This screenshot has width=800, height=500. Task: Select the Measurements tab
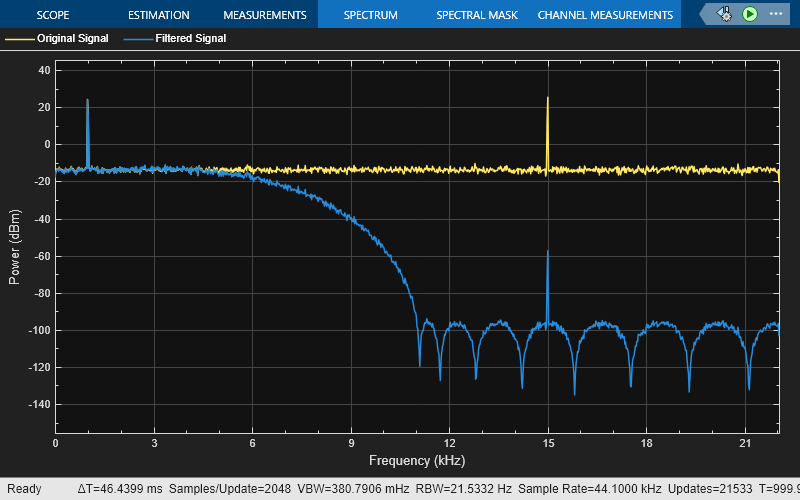point(264,15)
